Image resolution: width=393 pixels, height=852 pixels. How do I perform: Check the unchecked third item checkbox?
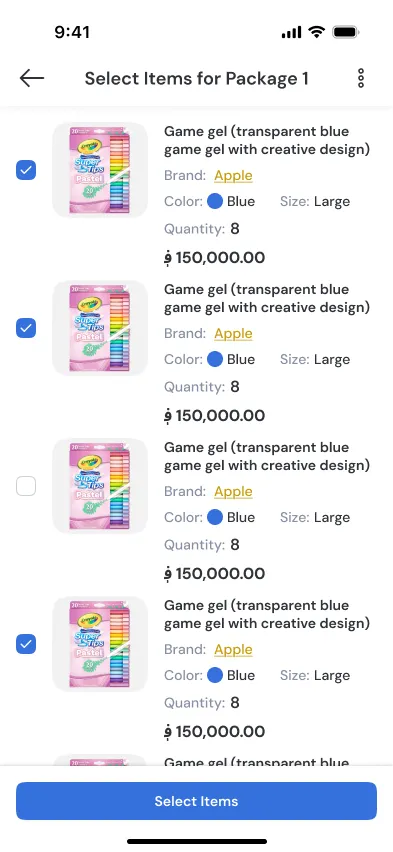(26, 486)
